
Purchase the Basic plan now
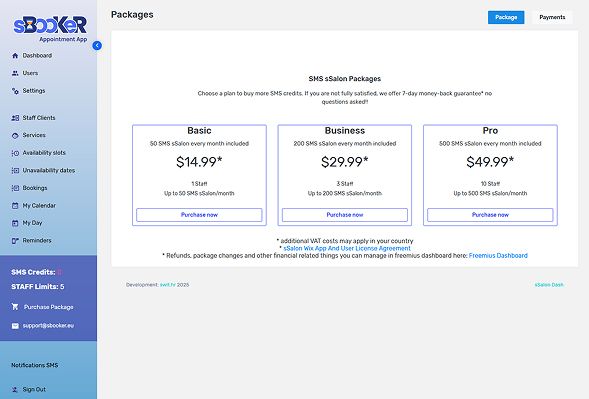coord(199,215)
